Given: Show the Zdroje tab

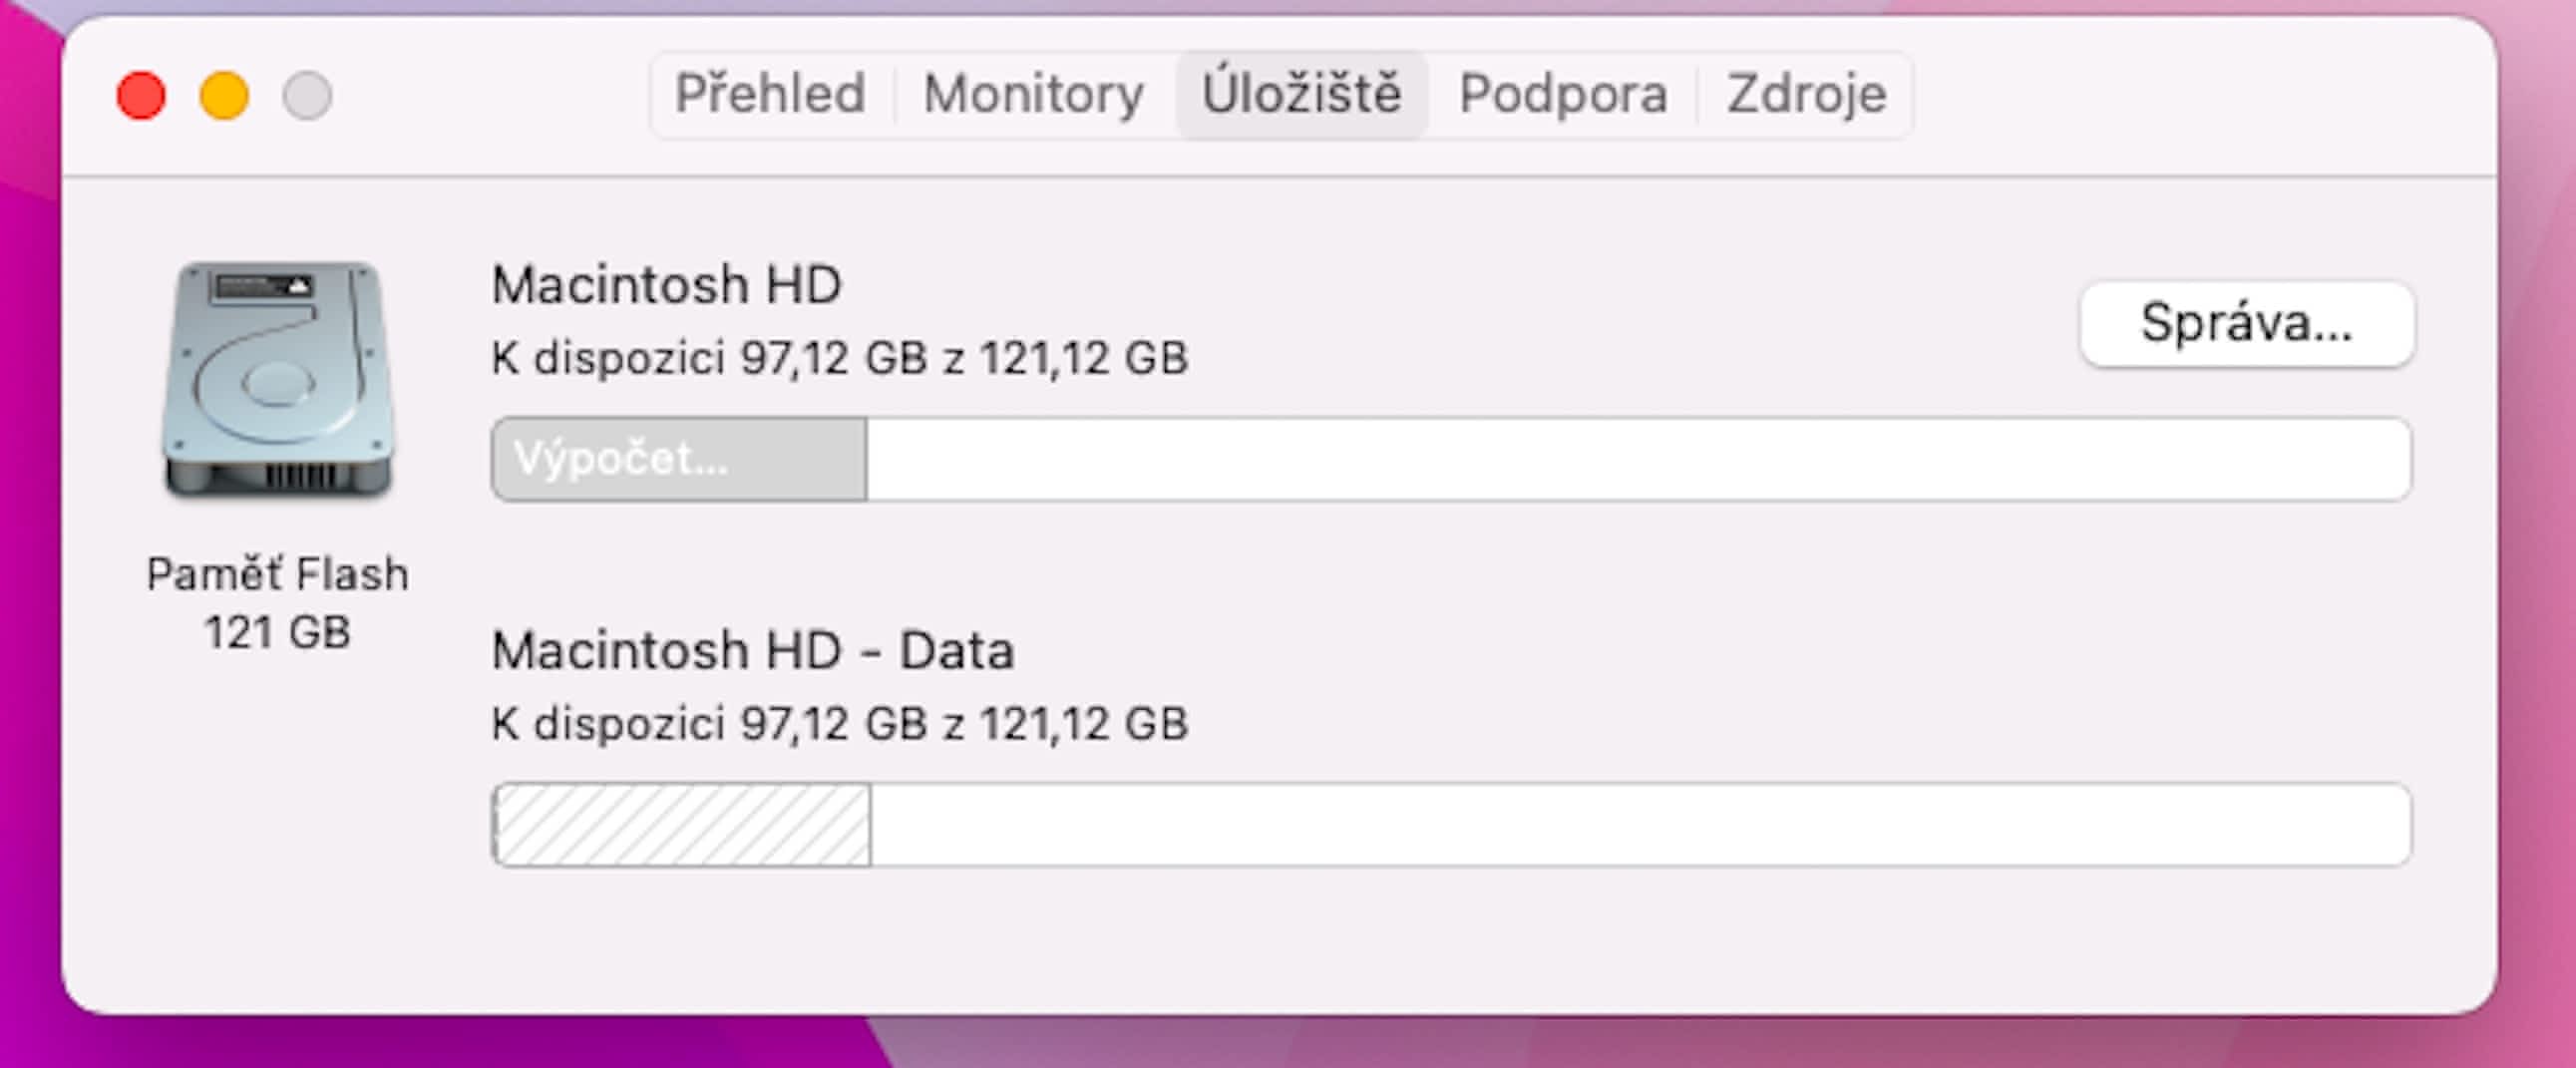Looking at the screenshot, I should click(1806, 95).
